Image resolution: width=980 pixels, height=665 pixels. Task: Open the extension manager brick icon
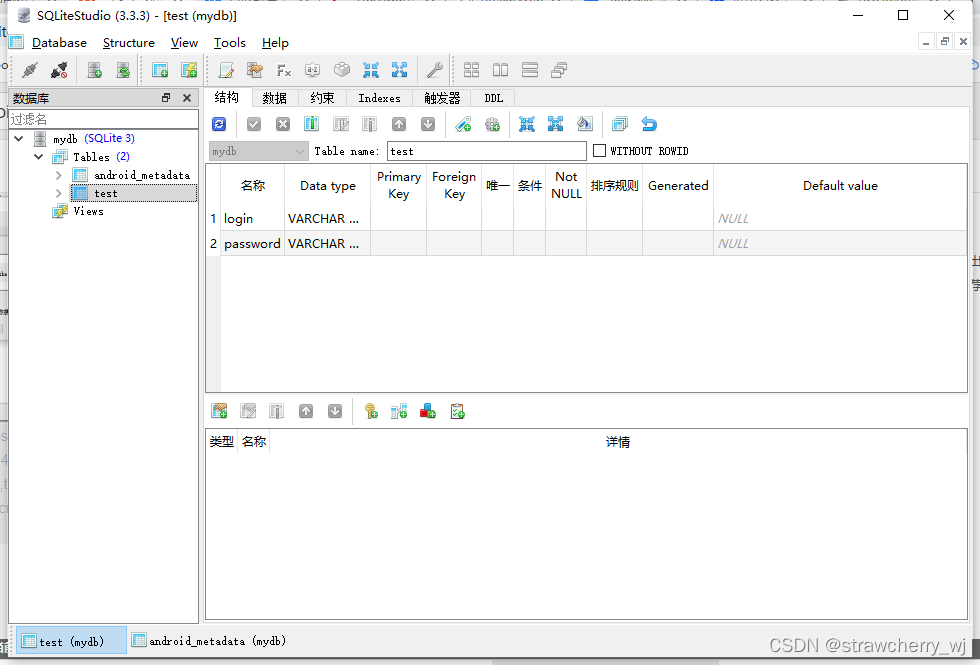(x=342, y=70)
